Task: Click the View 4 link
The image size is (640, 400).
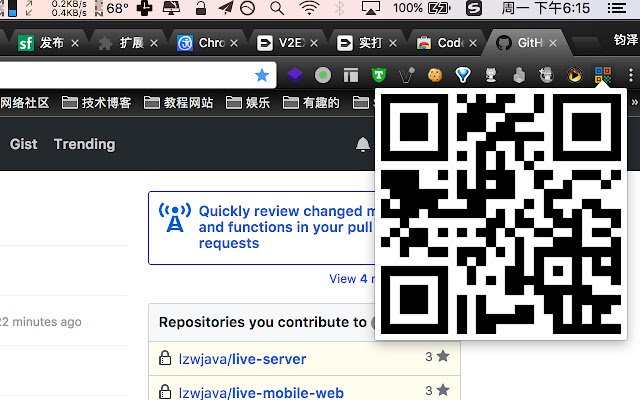Action: pos(351,279)
